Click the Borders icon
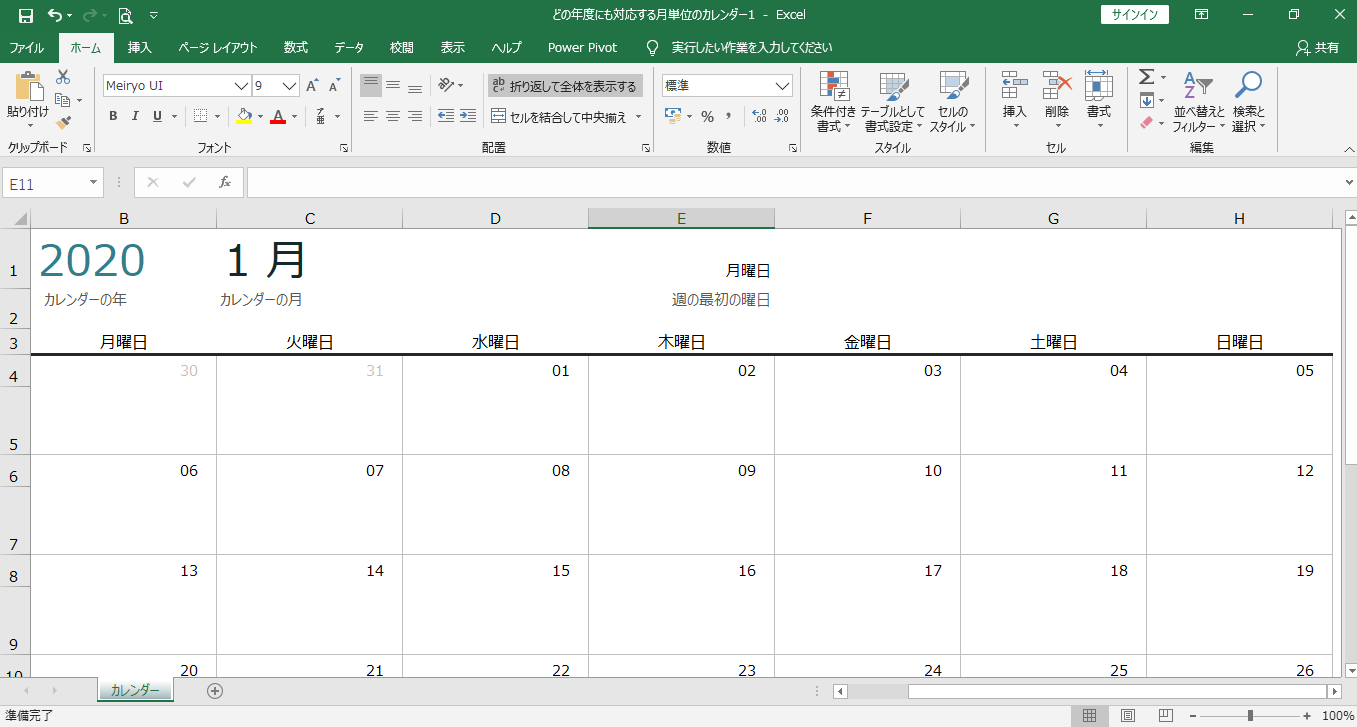The height and width of the screenshot is (727, 1357). 200,116
